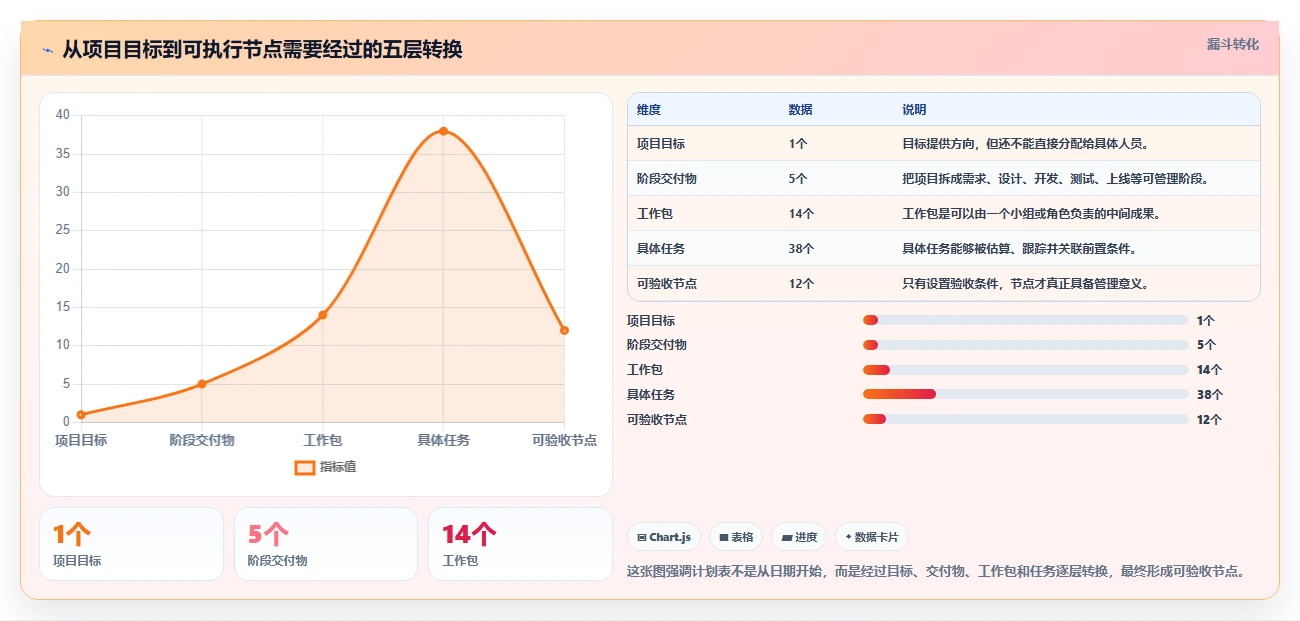
Task: Click the 具体任务 label beside the progress bars
Action: (651, 395)
